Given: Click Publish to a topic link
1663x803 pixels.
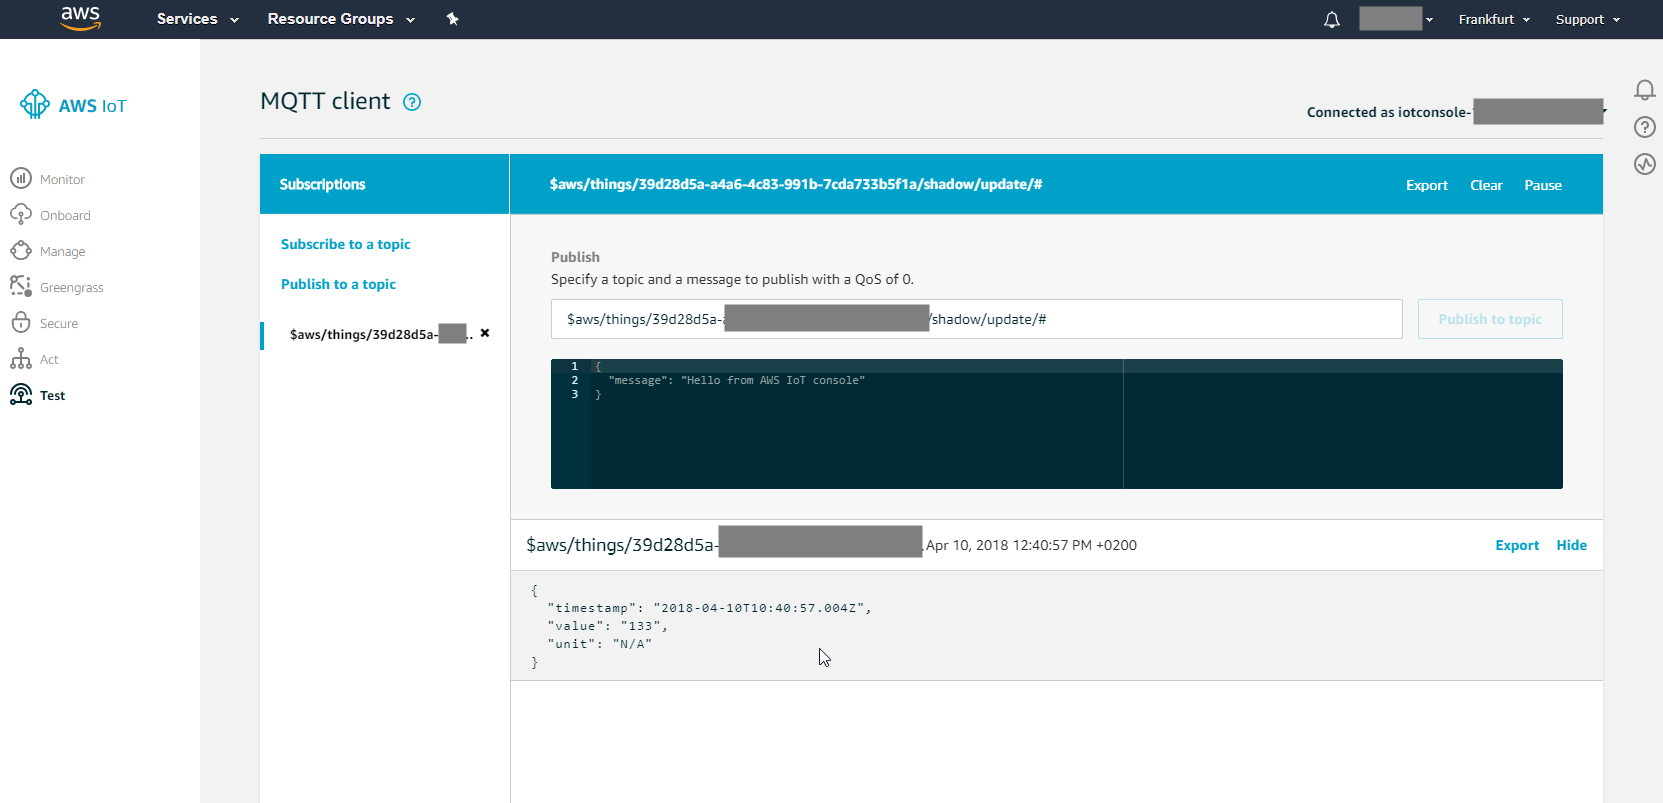Looking at the screenshot, I should pyautogui.click(x=338, y=284).
